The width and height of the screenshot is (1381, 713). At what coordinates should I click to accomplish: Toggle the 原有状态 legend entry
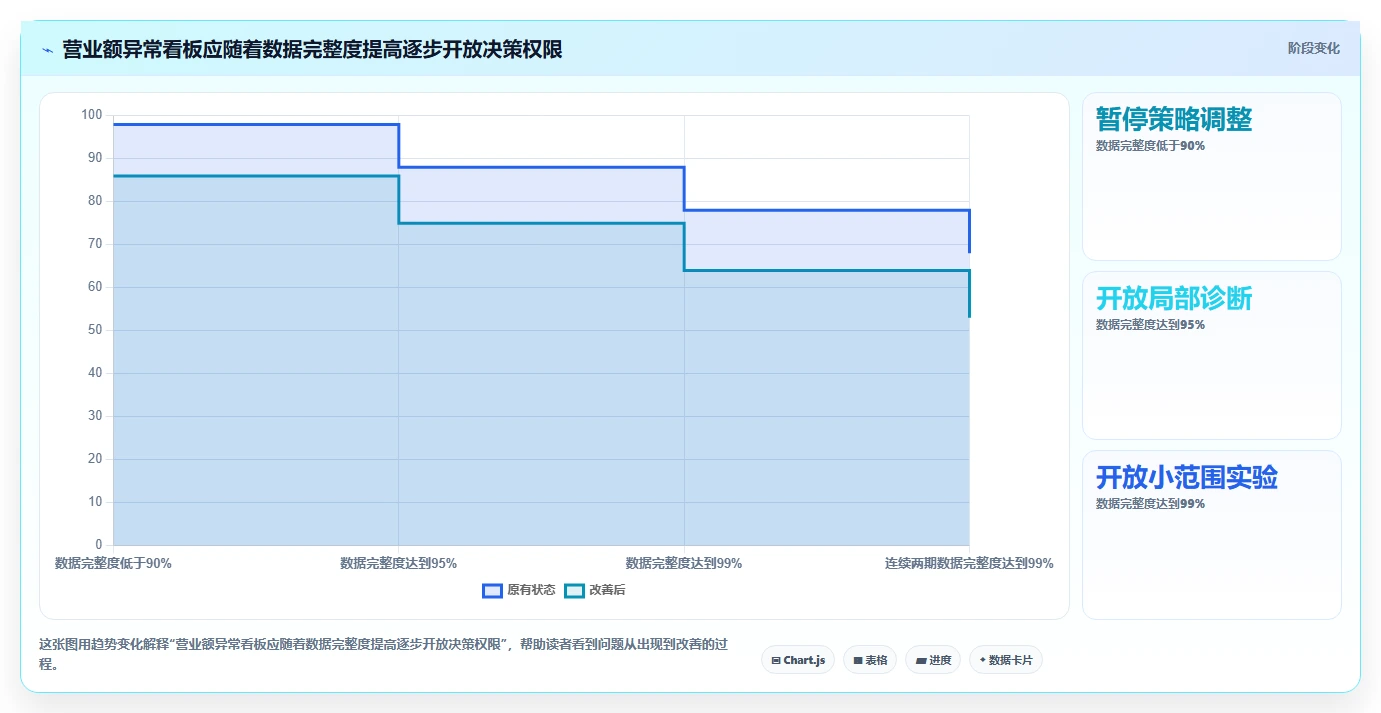coord(519,590)
